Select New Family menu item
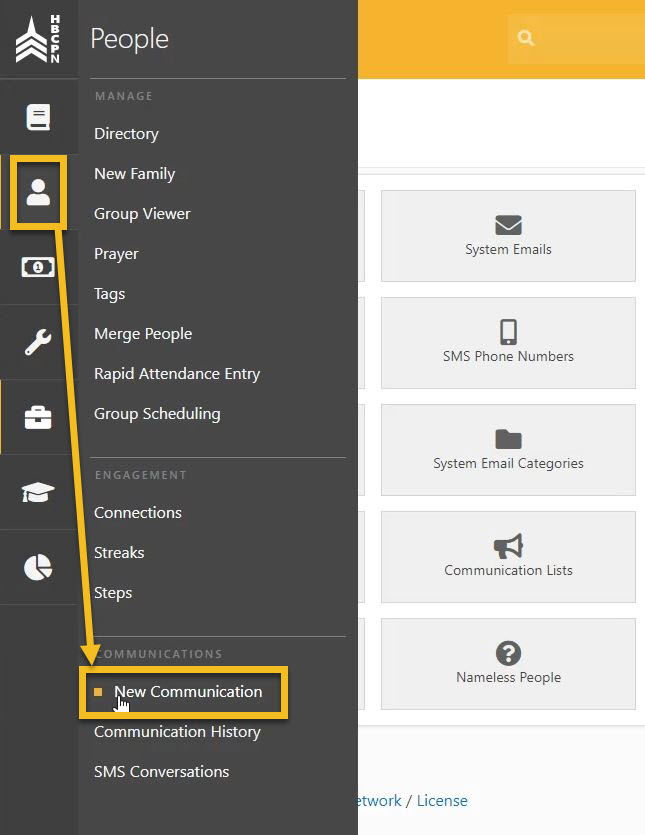The image size is (645, 835). (135, 174)
